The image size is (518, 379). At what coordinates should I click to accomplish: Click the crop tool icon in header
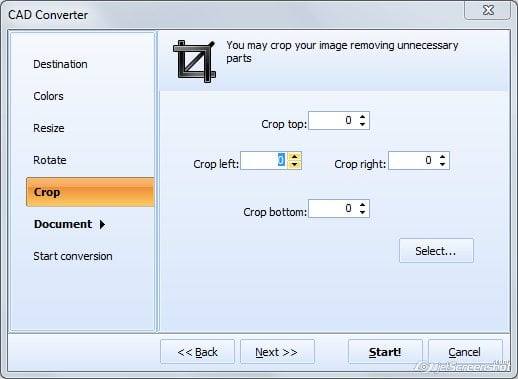(x=195, y=61)
